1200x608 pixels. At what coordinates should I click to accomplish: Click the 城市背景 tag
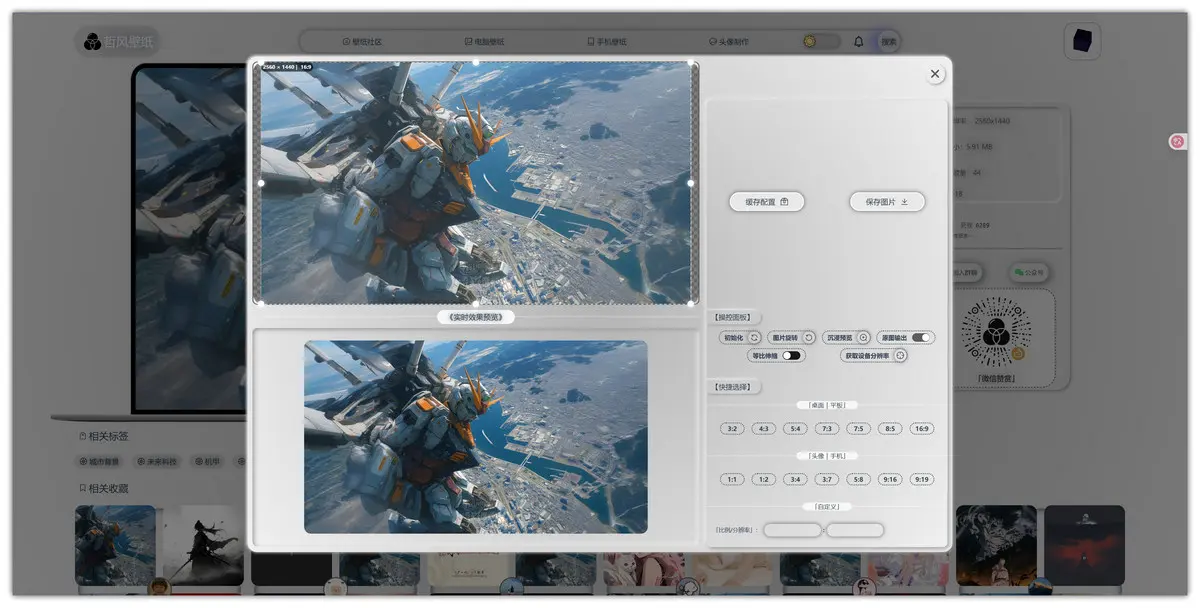tap(99, 462)
